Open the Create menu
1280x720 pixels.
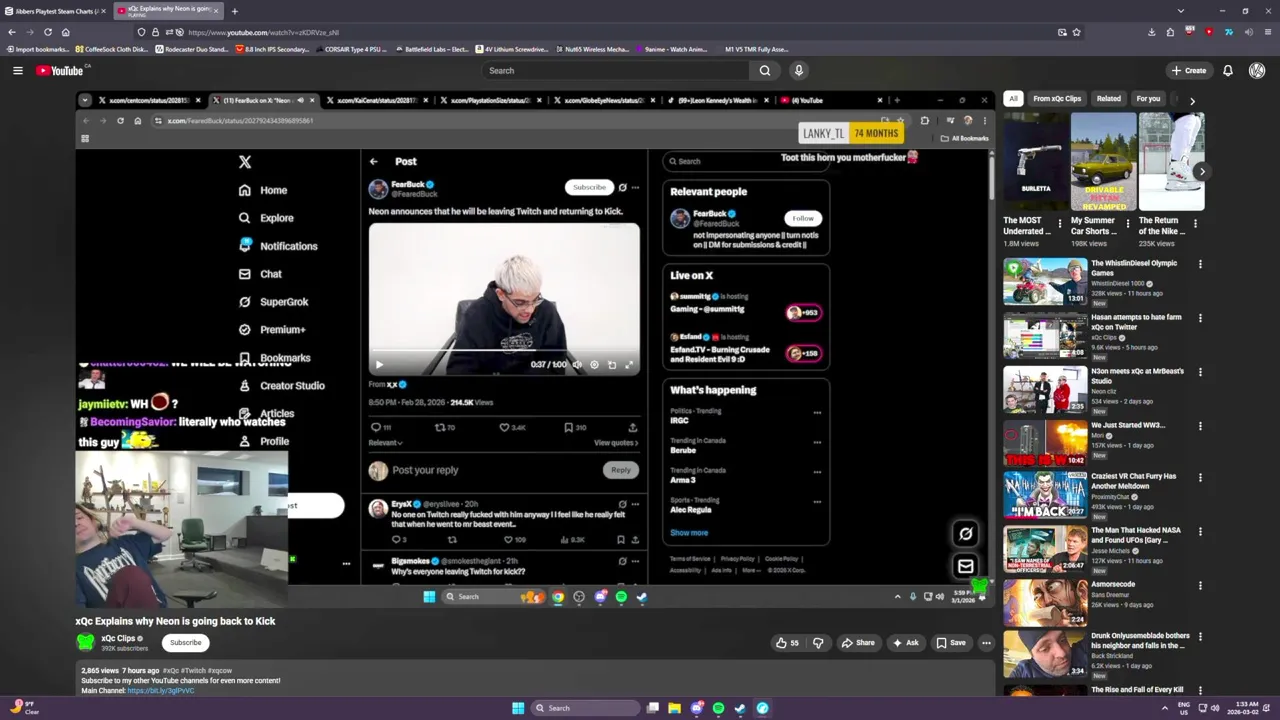coord(1189,70)
